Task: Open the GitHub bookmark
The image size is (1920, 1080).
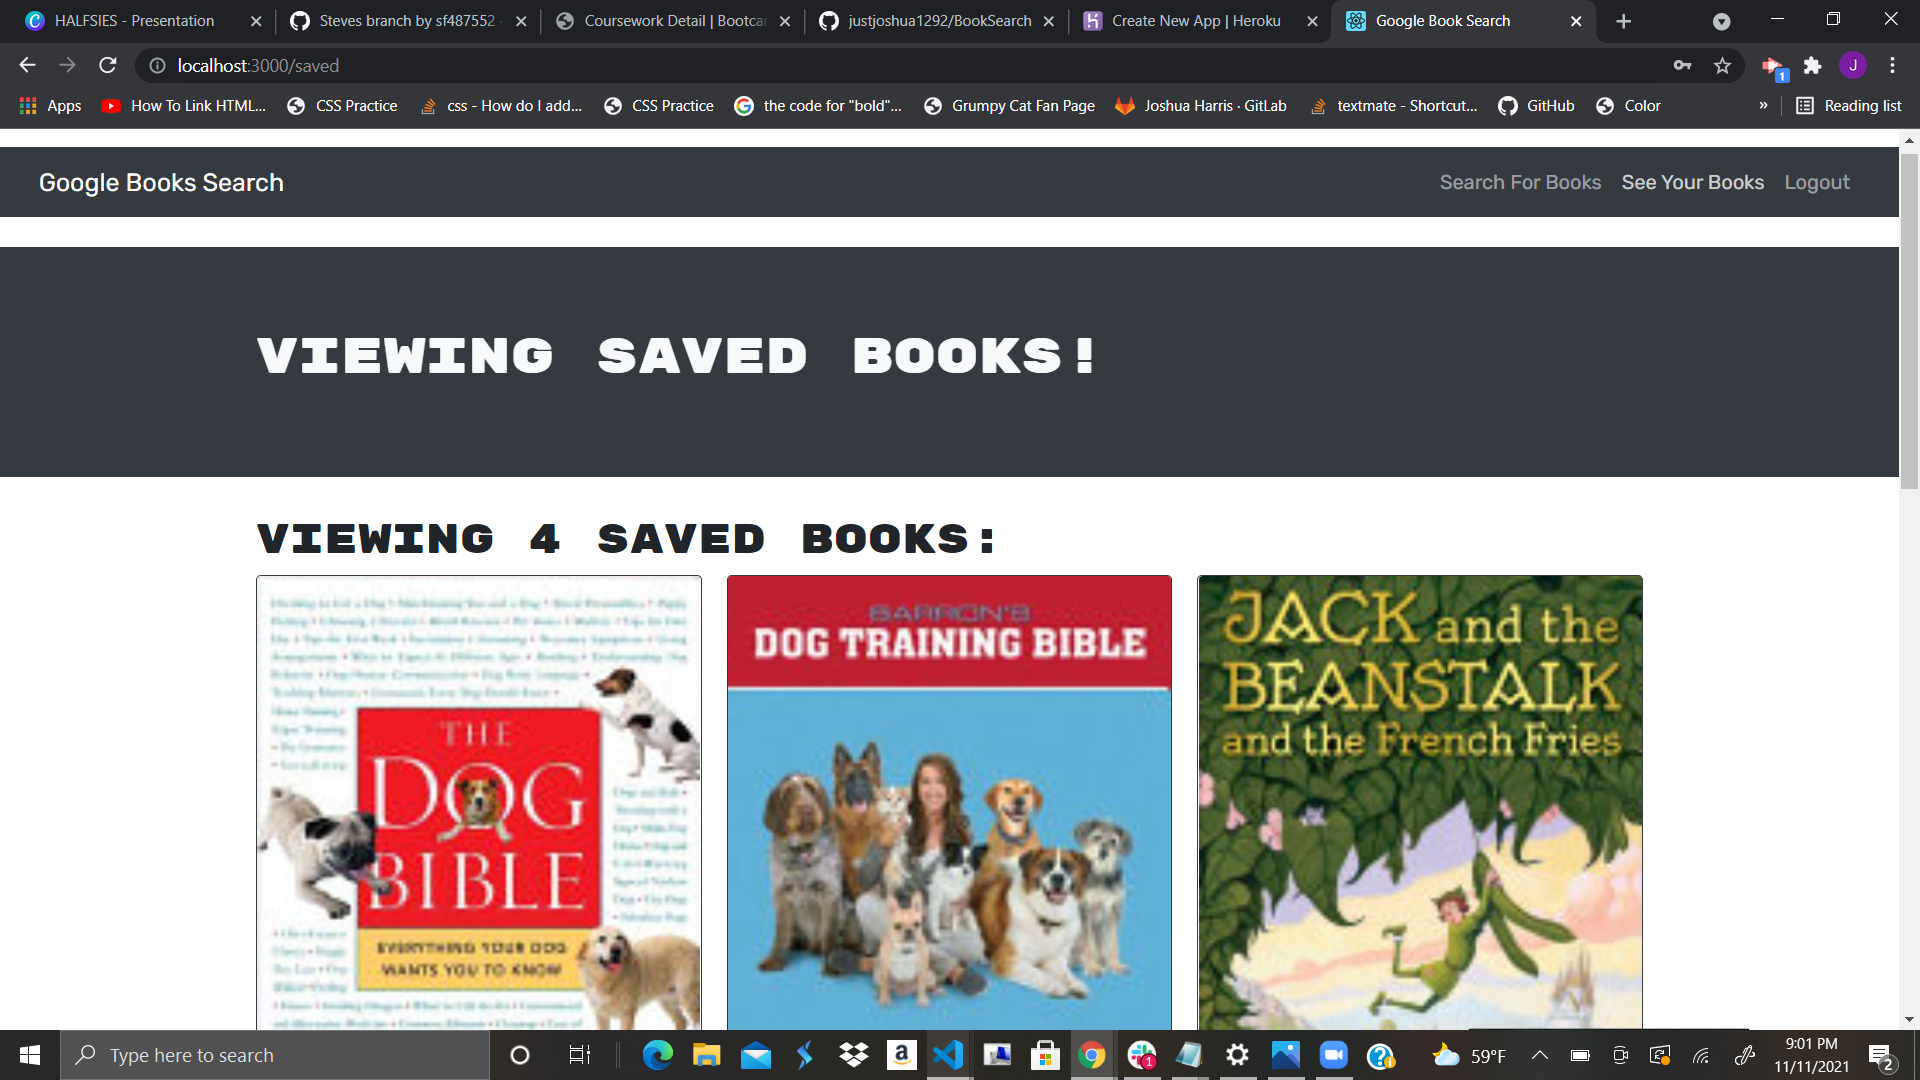Action: coord(1536,105)
